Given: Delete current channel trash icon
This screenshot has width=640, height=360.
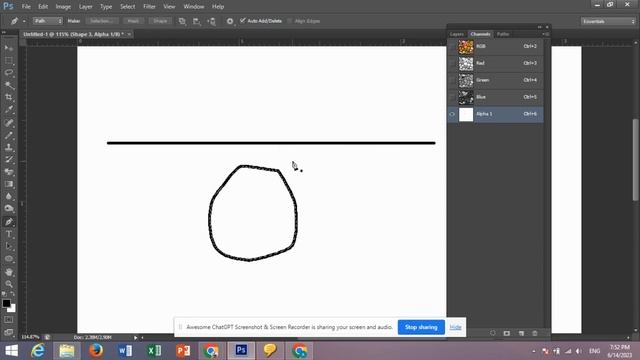Looking at the screenshot, I should [535, 333].
